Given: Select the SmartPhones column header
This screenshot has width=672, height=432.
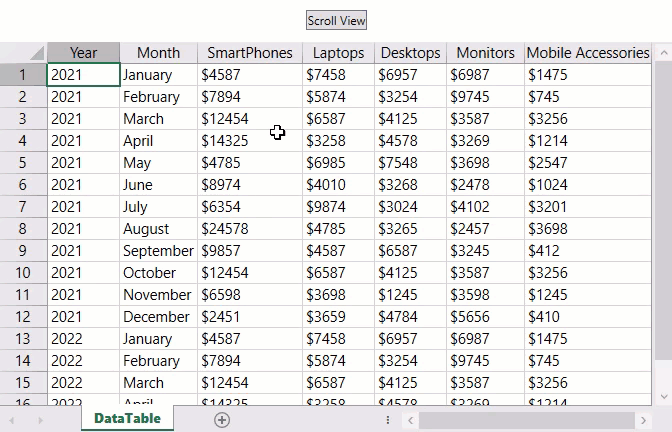Looking at the screenshot, I should (250, 53).
